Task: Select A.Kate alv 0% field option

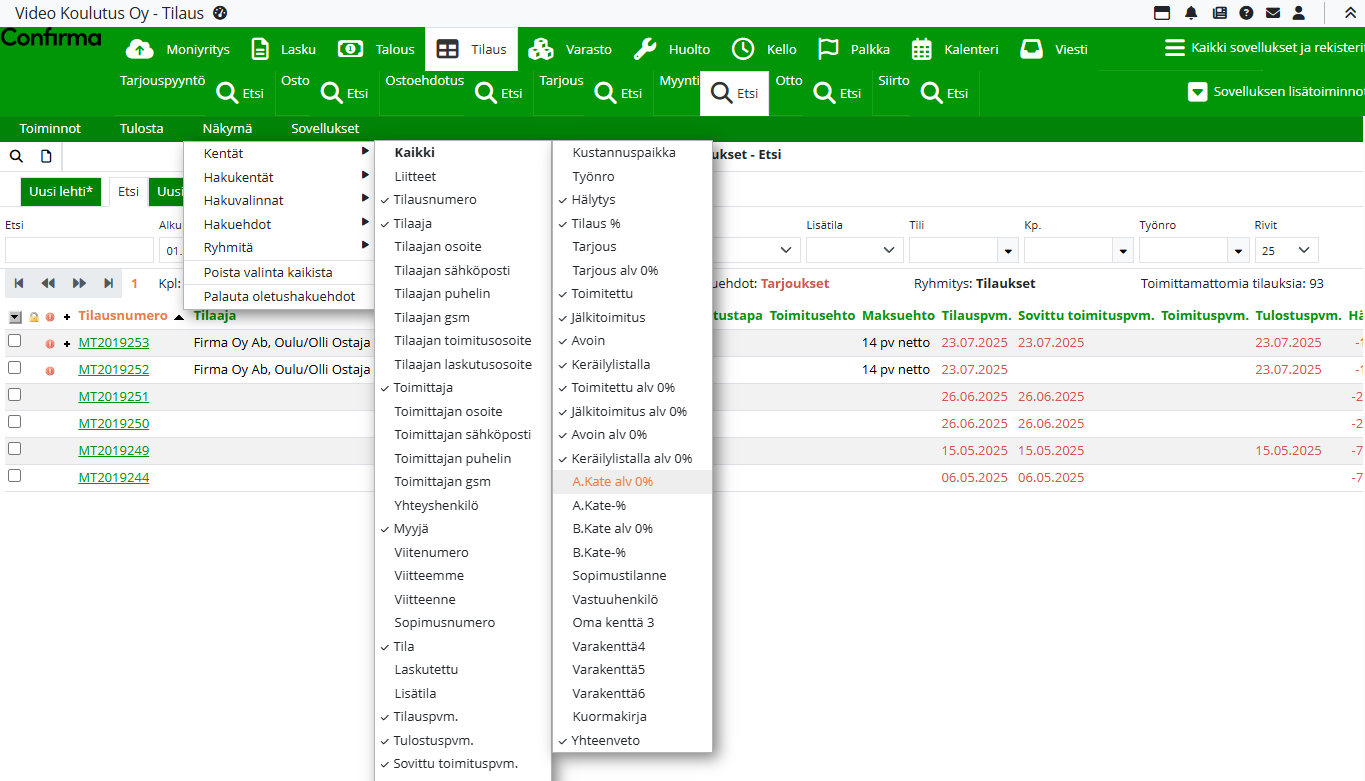Action: pos(612,482)
